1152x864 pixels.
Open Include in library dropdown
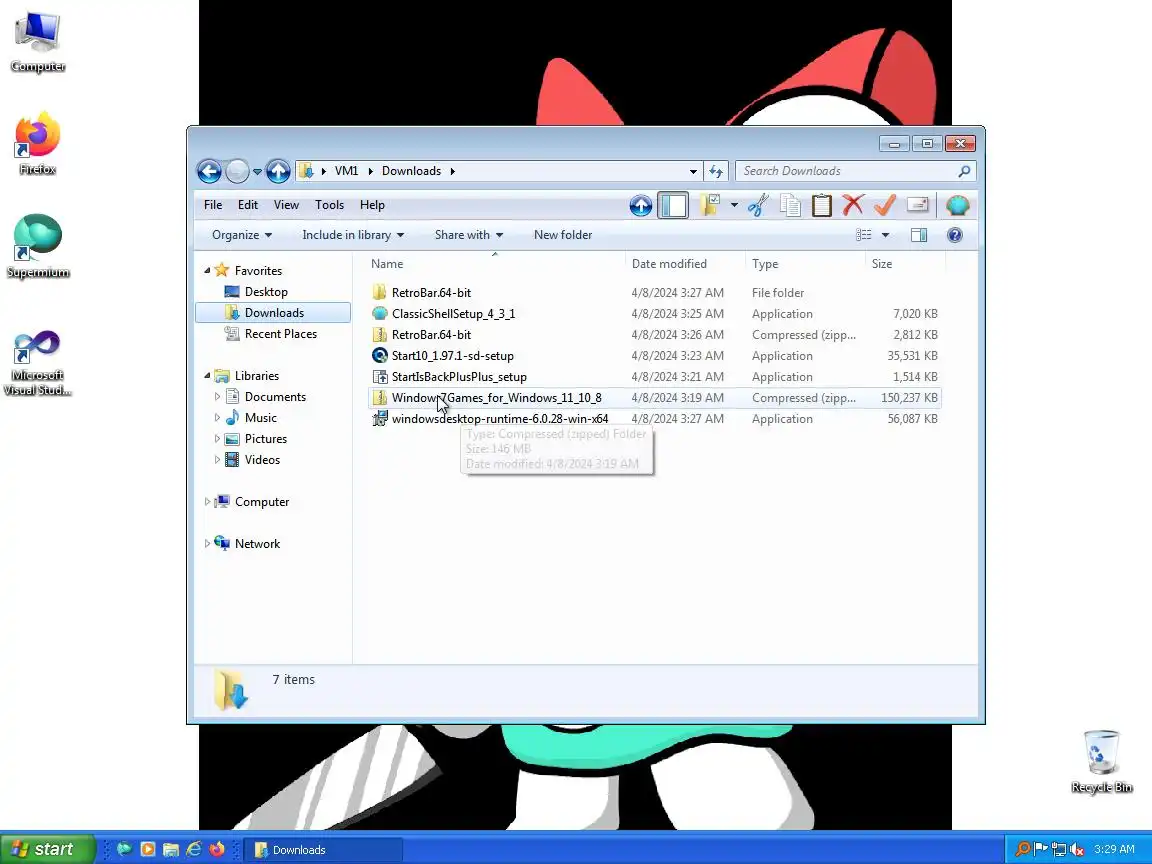point(353,235)
